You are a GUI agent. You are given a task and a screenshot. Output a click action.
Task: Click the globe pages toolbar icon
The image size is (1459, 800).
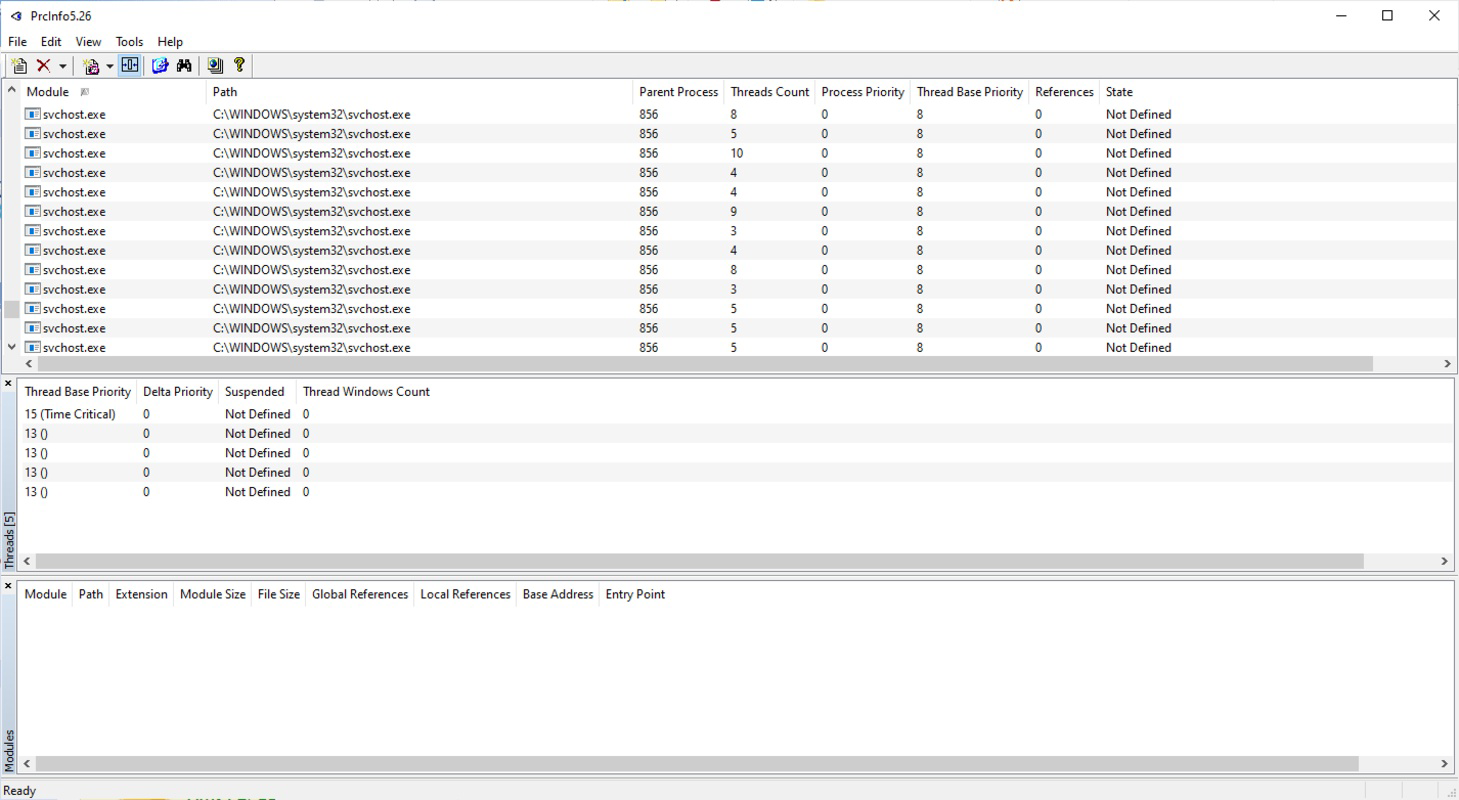click(x=215, y=66)
